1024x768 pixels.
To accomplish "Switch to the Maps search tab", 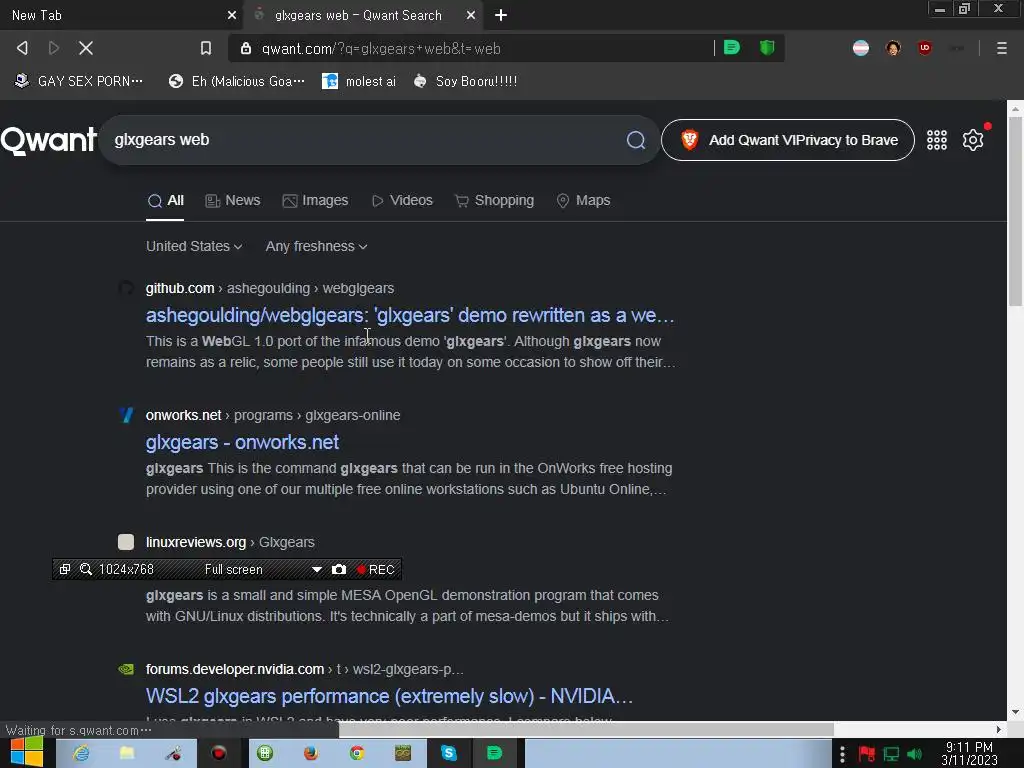I will (x=583, y=200).
